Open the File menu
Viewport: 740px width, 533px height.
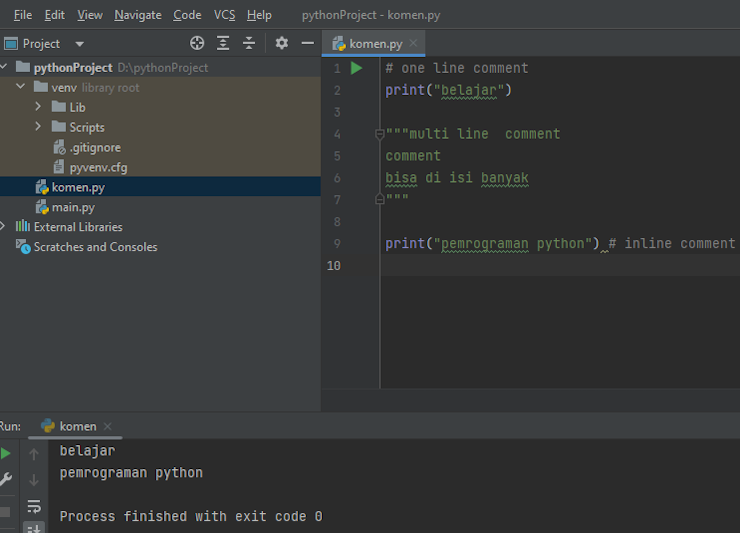23,15
